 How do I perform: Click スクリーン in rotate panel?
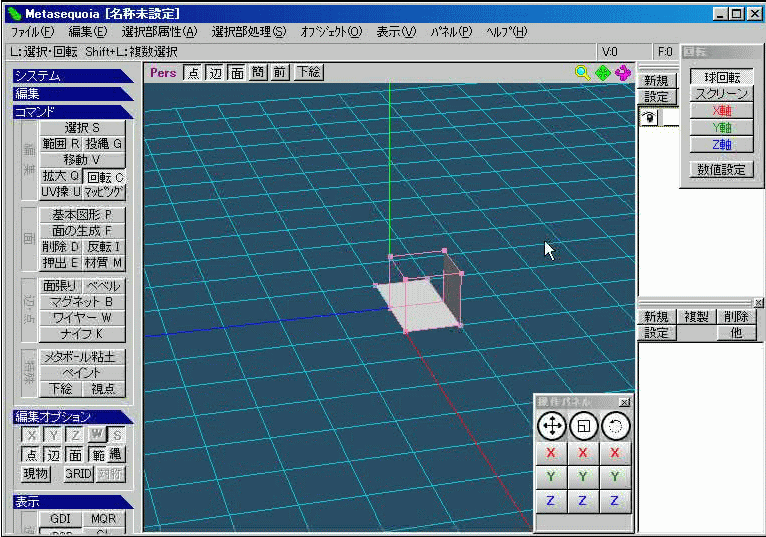tap(722, 94)
